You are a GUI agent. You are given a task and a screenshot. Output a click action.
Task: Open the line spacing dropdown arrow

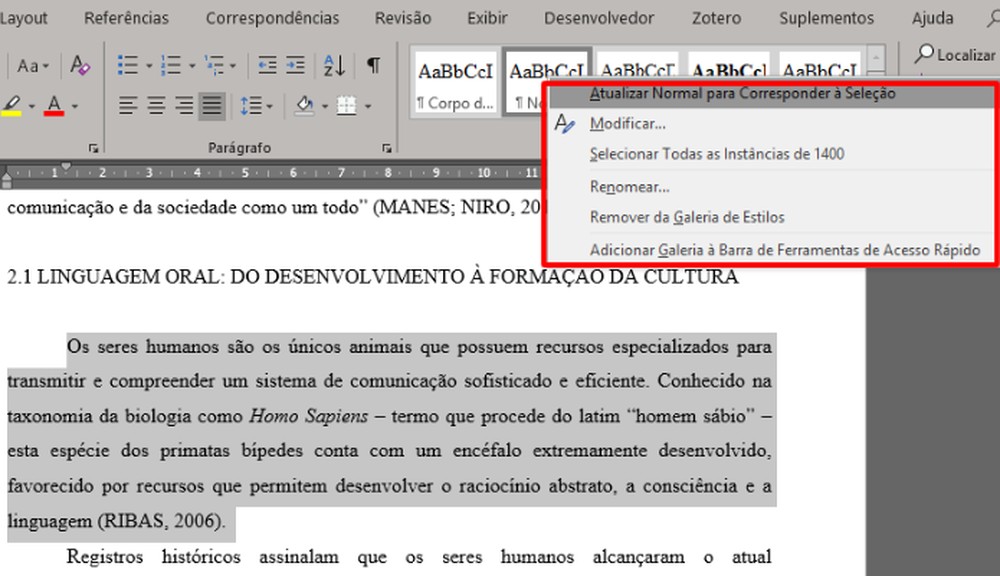coord(268,105)
